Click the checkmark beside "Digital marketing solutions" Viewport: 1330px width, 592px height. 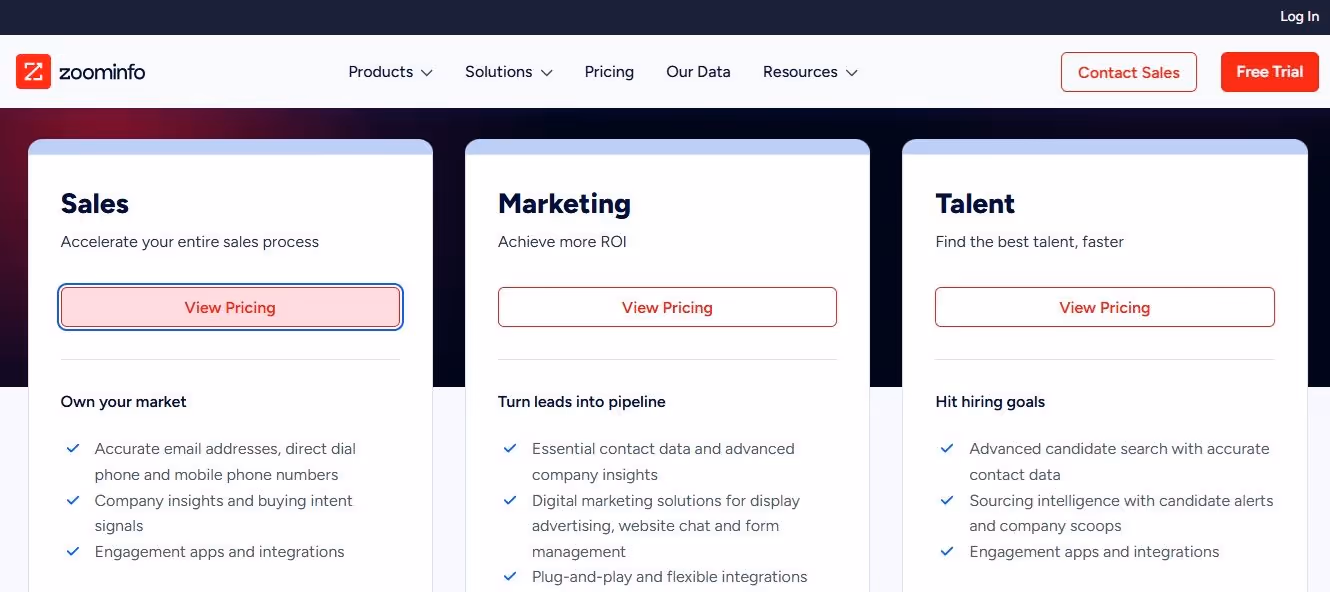click(x=510, y=500)
